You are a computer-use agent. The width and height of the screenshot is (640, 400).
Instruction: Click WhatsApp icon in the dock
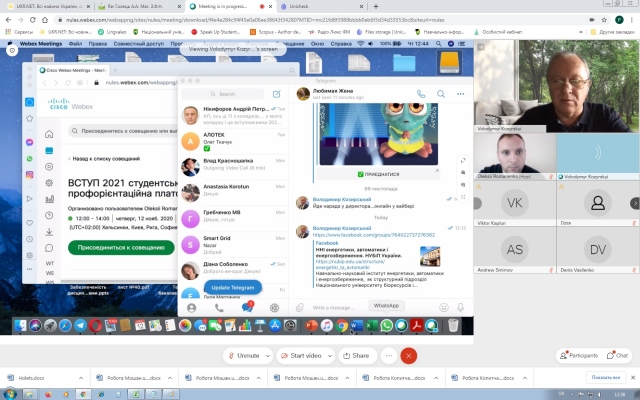coord(386,325)
